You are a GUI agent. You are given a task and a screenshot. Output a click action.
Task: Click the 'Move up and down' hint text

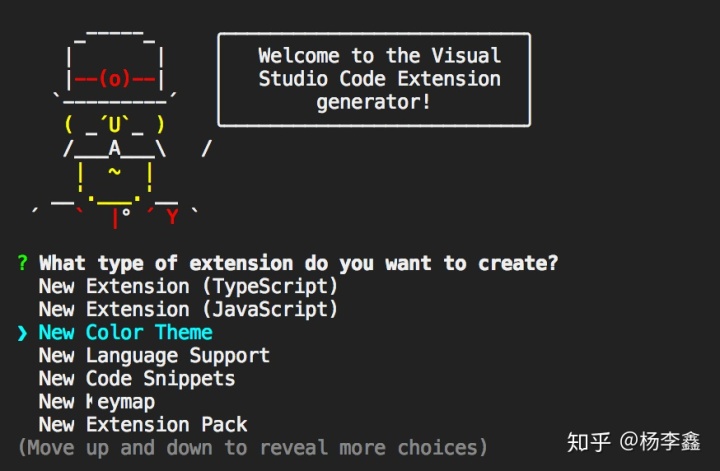(253, 448)
